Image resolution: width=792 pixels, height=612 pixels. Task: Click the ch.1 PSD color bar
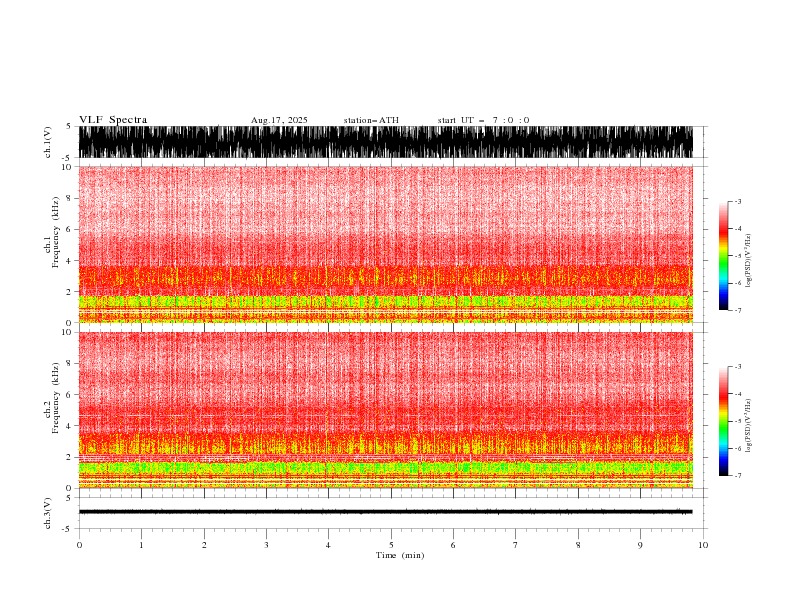(723, 256)
